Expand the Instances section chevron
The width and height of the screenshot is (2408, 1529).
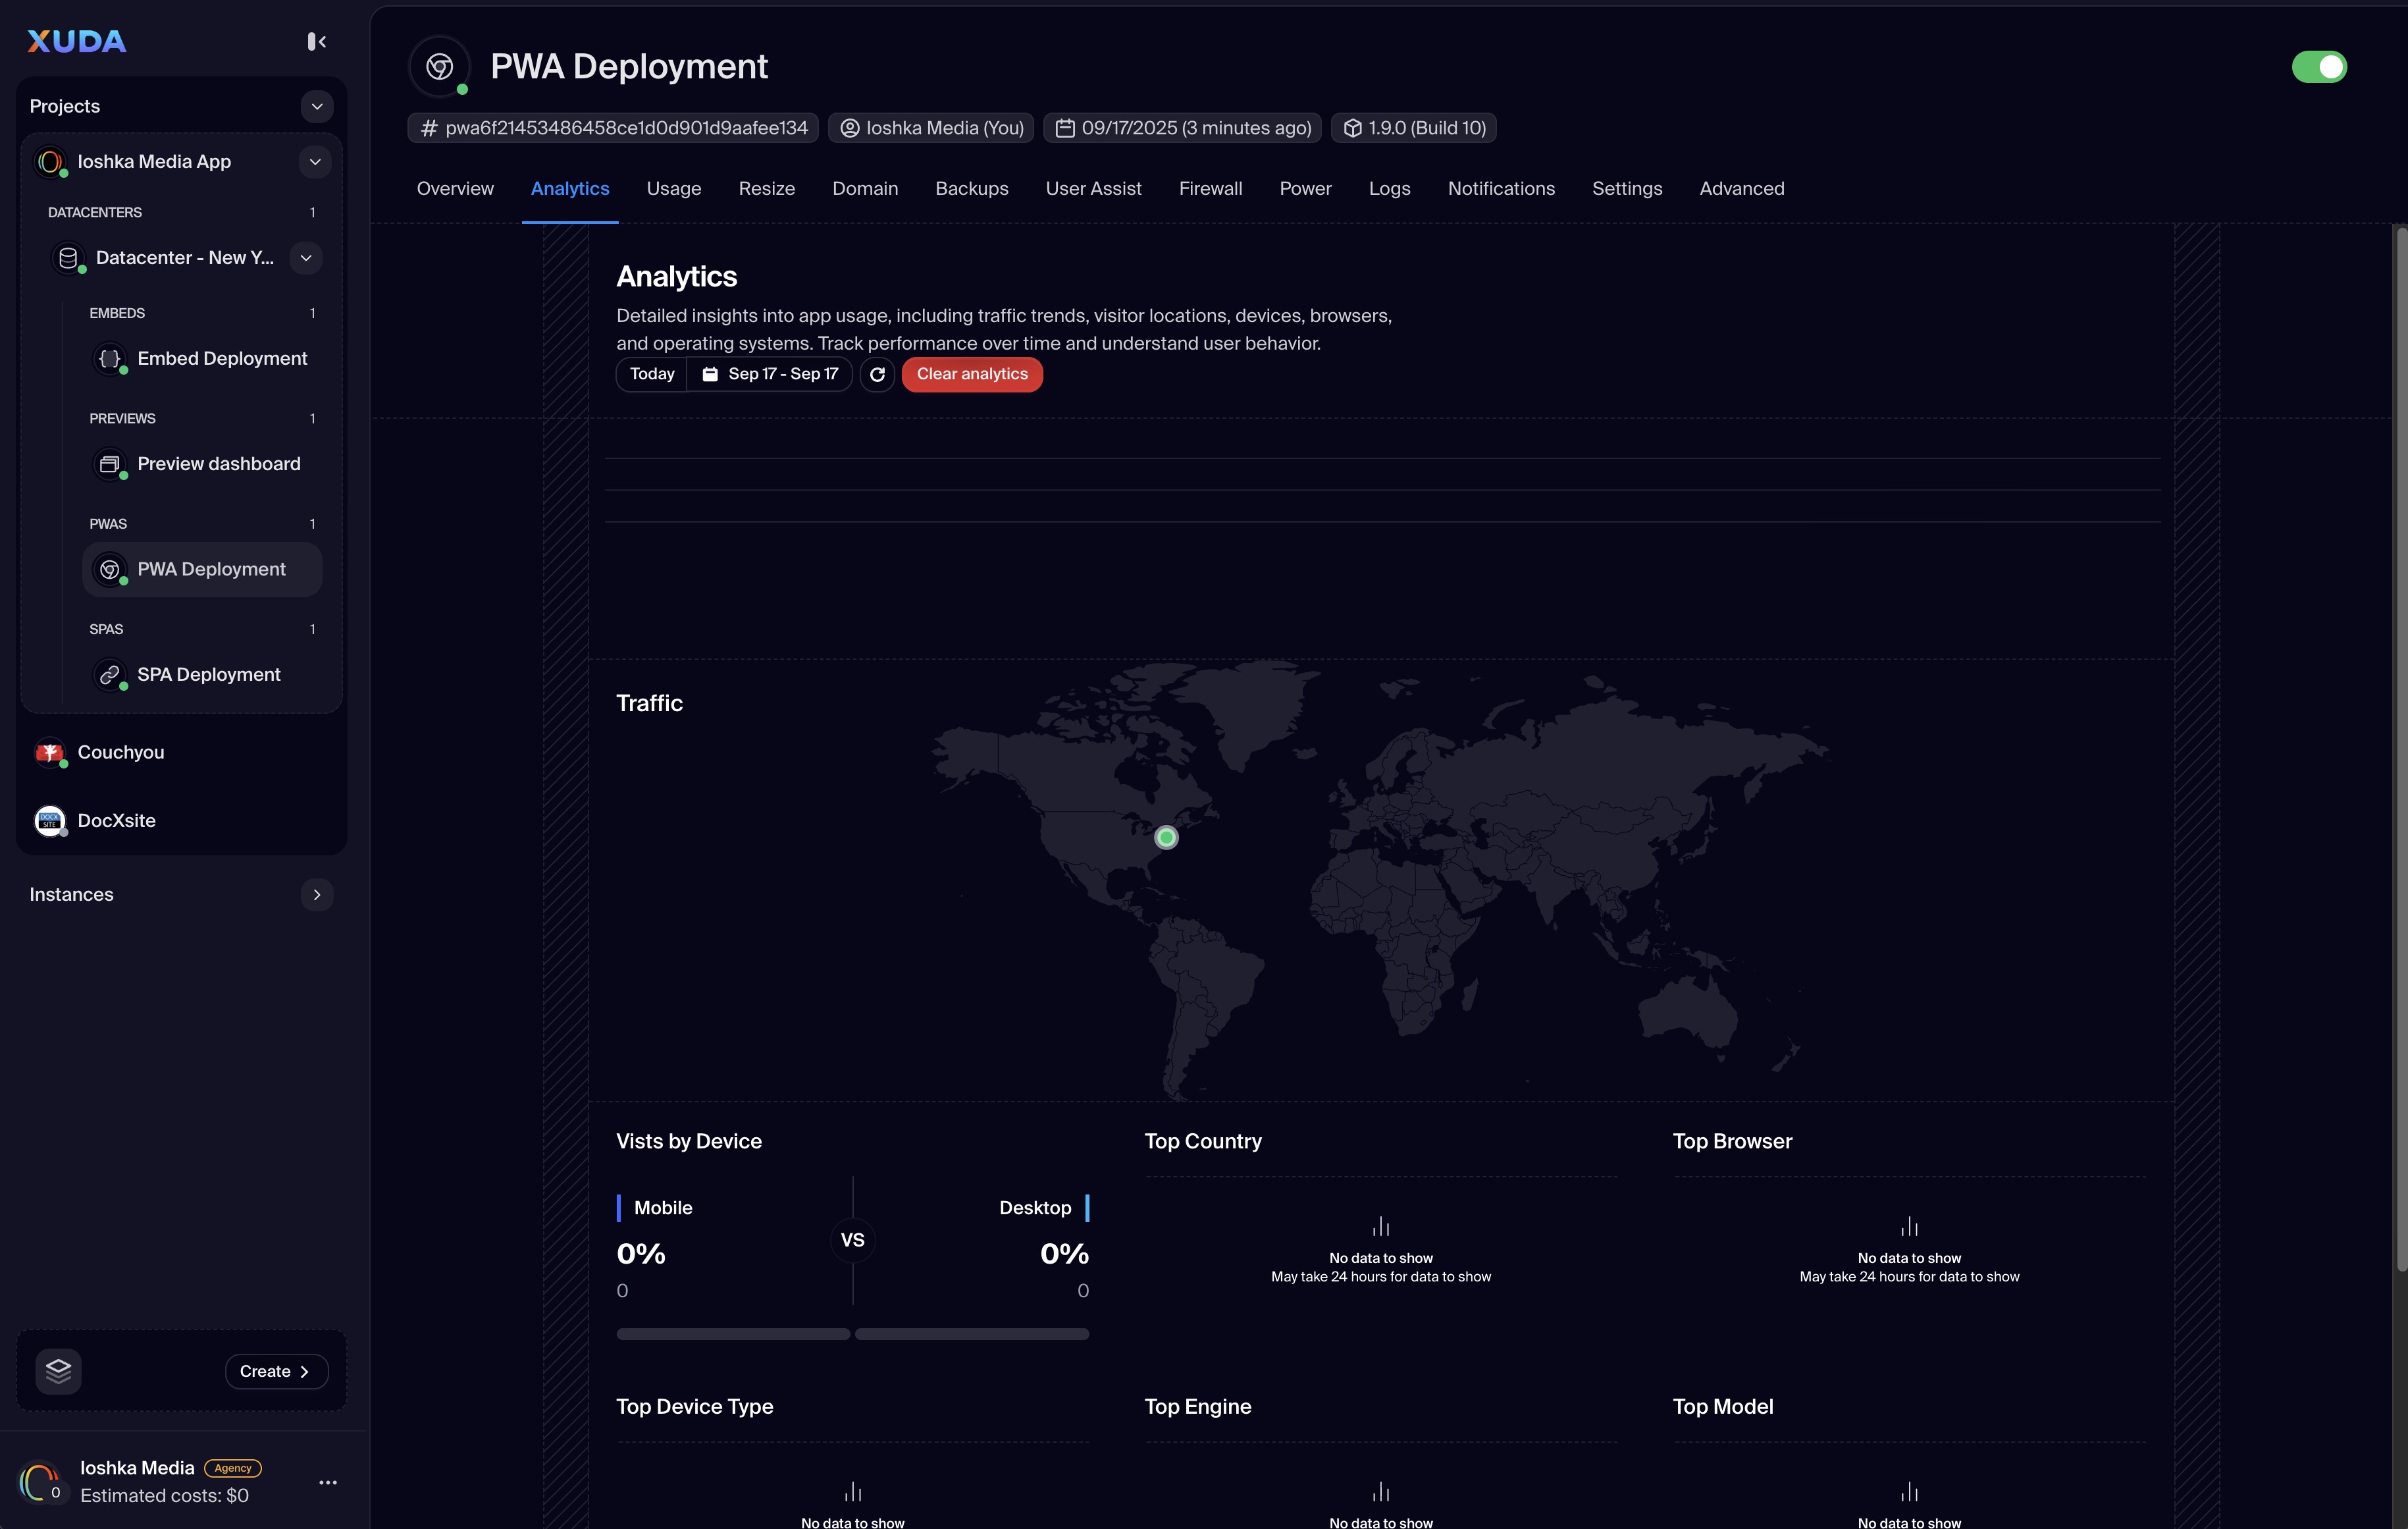(x=317, y=895)
